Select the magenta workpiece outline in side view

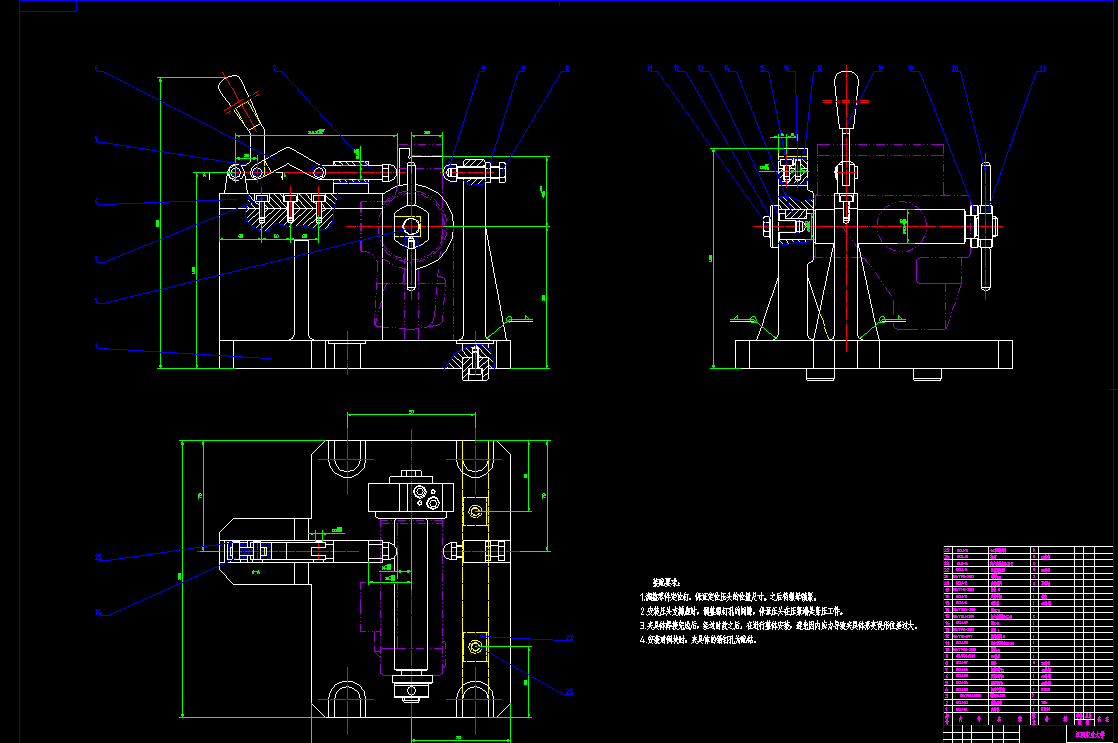[x=891, y=237]
